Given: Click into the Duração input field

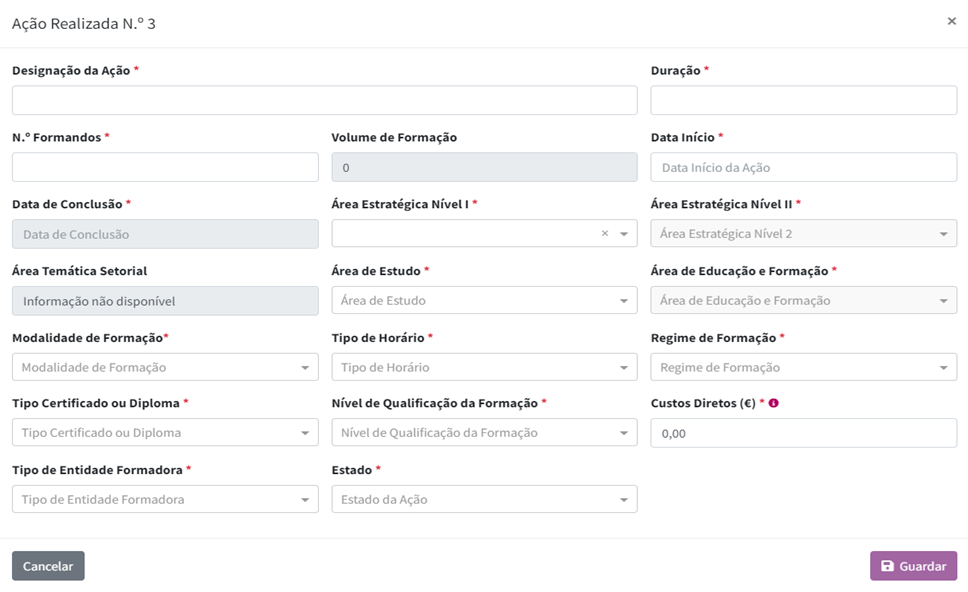Looking at the screenshot, I should [x=803, y=100].
